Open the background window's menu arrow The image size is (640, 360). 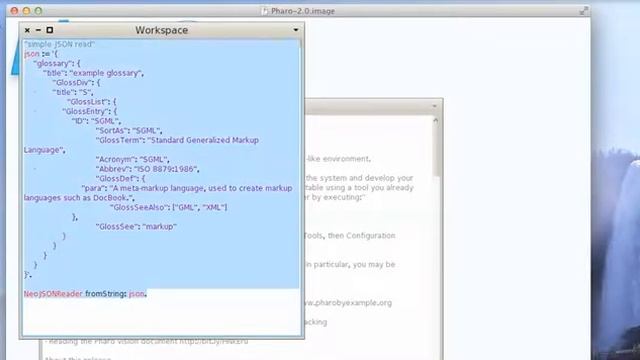click(434, 107)
